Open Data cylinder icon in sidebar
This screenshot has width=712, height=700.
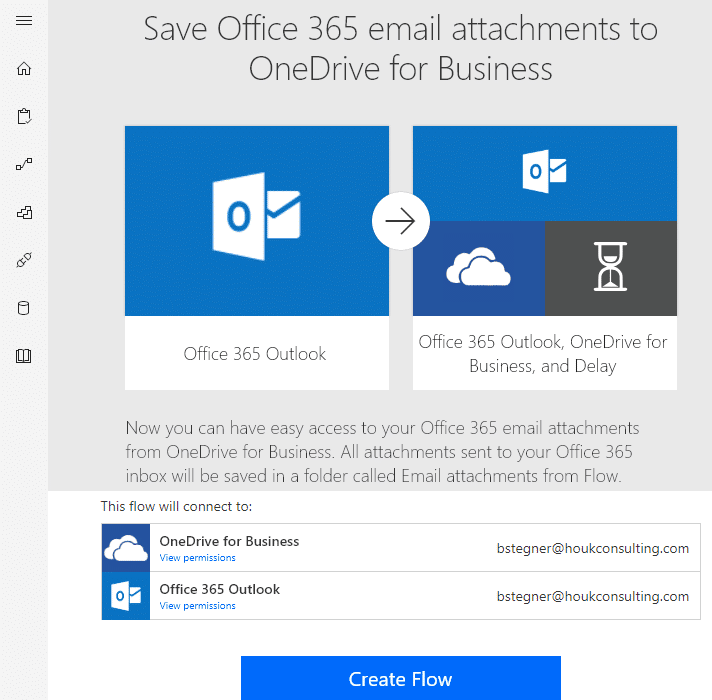tap(24, 308)
